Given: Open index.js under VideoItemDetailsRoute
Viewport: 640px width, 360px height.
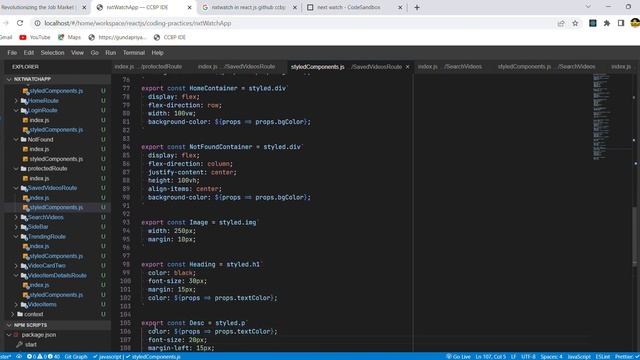Looking at the screenshot, I should pos(39,285).
